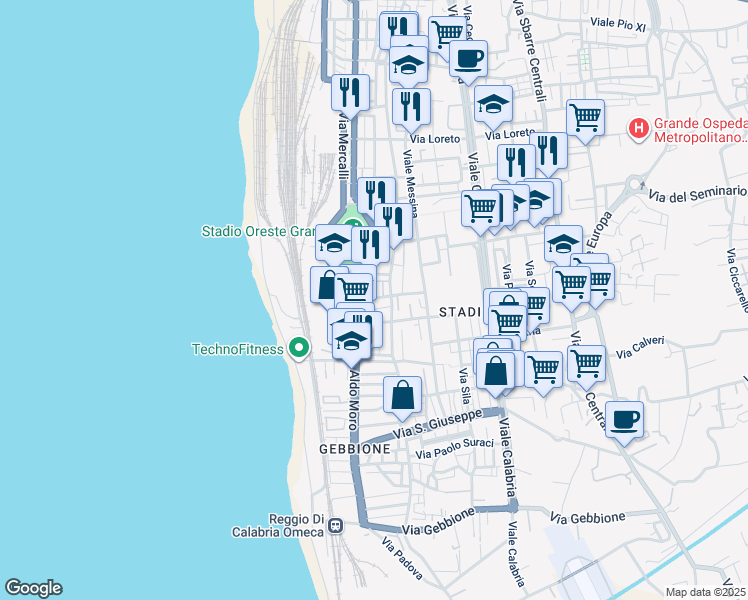The width and height of the screenshot is (748, 600).
Task: Click the restaurant marker above Via Mercalli label
Action: click(x=350, y=93)
